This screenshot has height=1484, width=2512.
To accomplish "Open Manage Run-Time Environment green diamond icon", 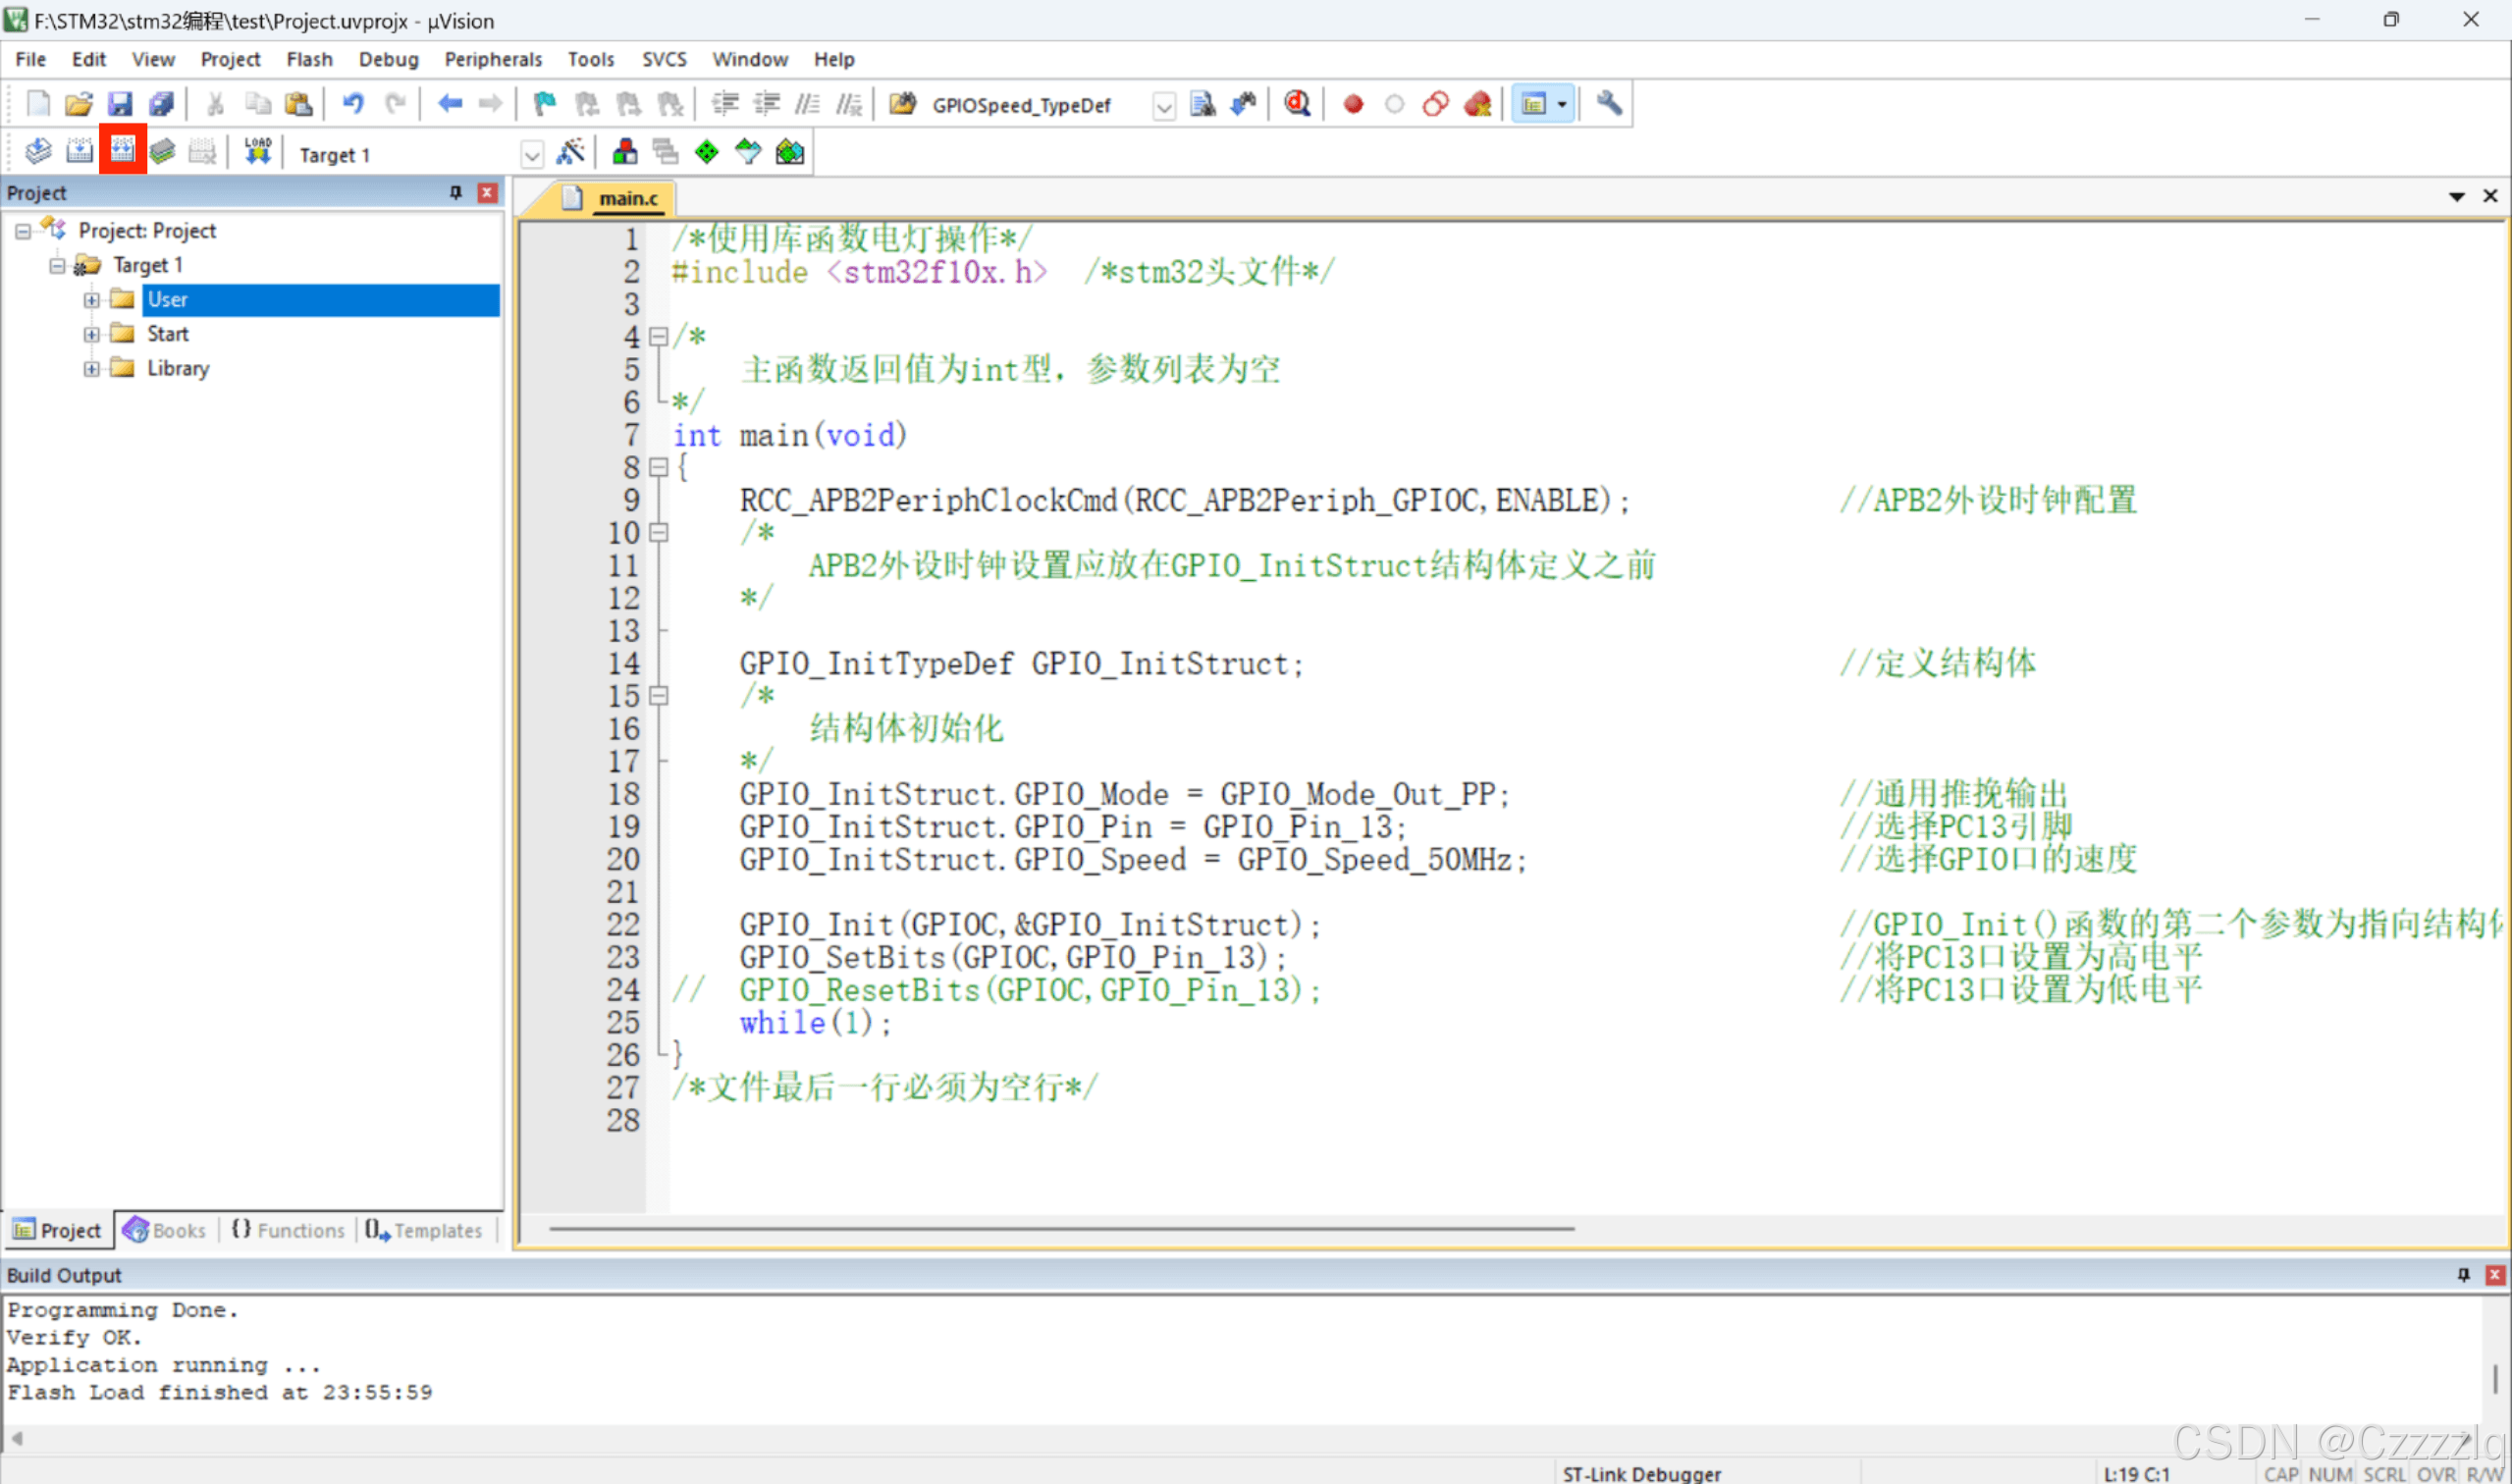I will 706,152.
